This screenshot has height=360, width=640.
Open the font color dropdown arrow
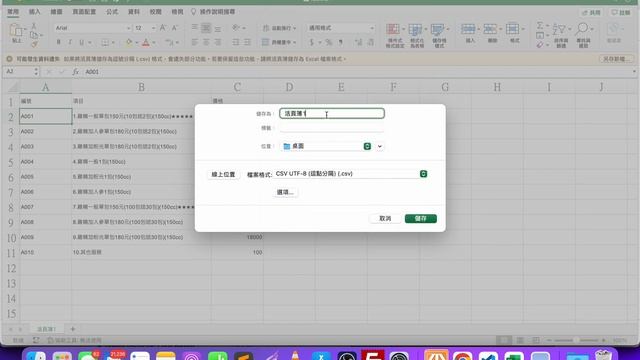154,42
